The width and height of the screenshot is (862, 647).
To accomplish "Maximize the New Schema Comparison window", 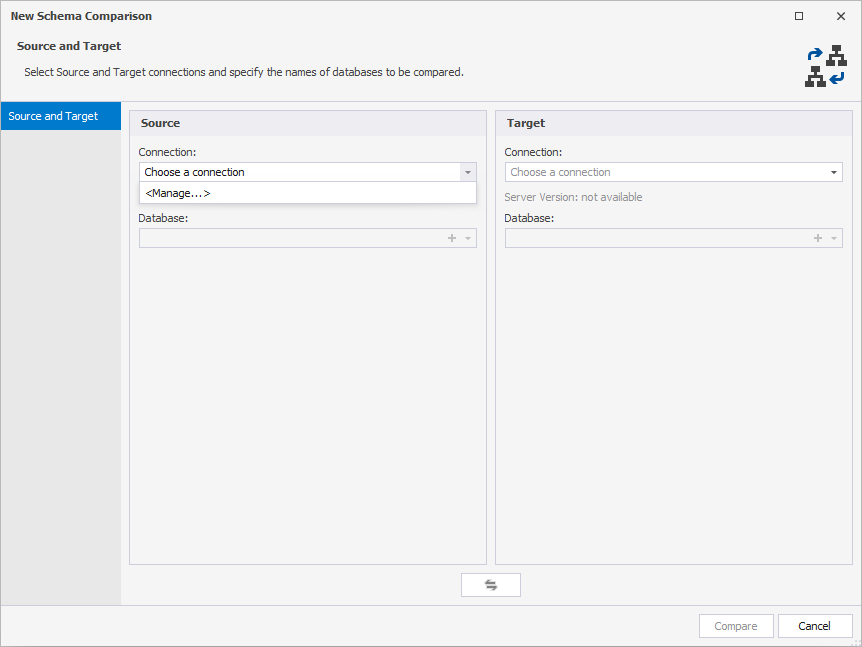I will click(x=799, y=16).
